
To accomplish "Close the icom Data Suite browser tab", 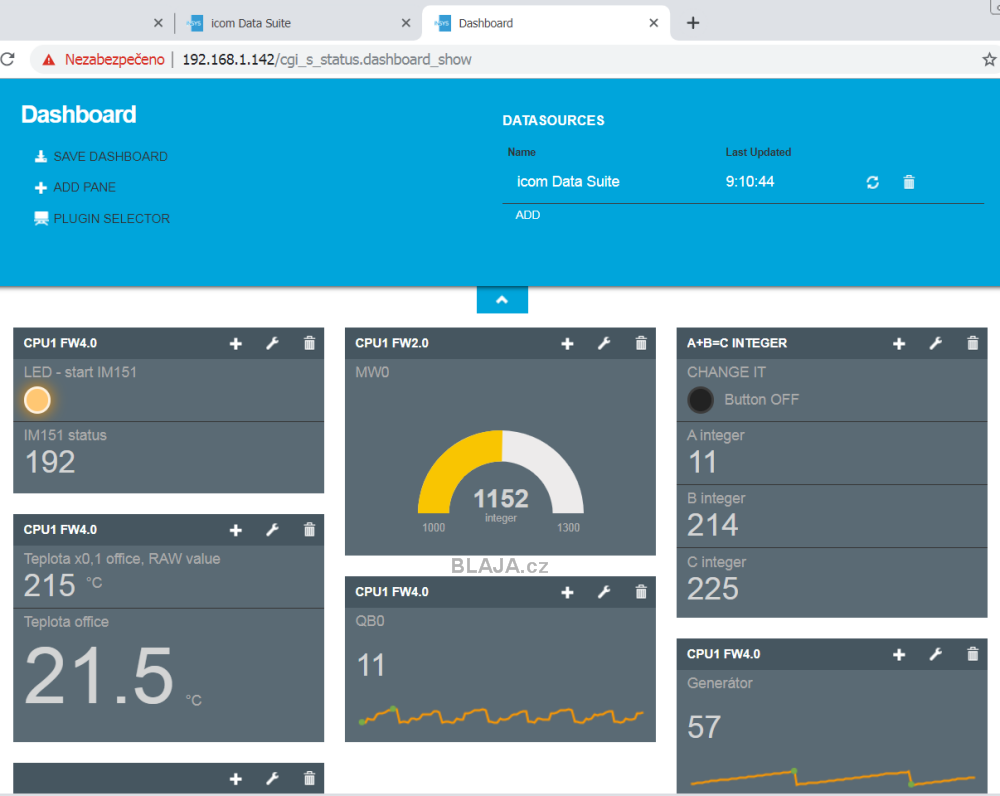I will pyautogui.click(x=406, y=23).
